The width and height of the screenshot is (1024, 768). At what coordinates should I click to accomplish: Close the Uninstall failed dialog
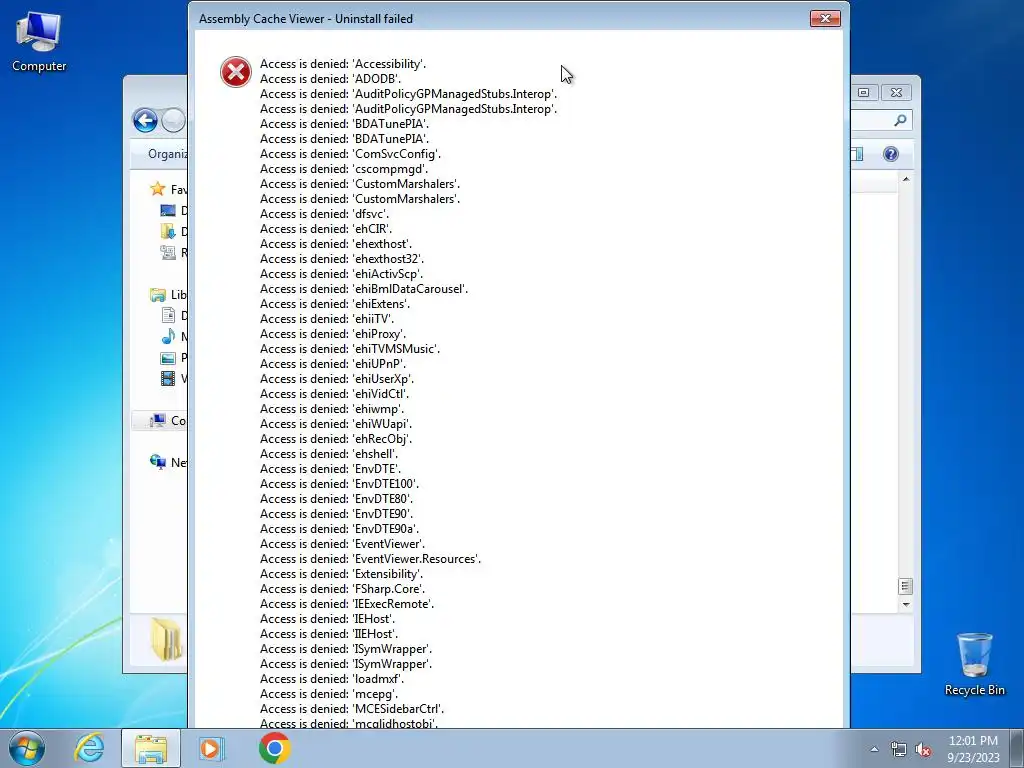coord(825,18)
